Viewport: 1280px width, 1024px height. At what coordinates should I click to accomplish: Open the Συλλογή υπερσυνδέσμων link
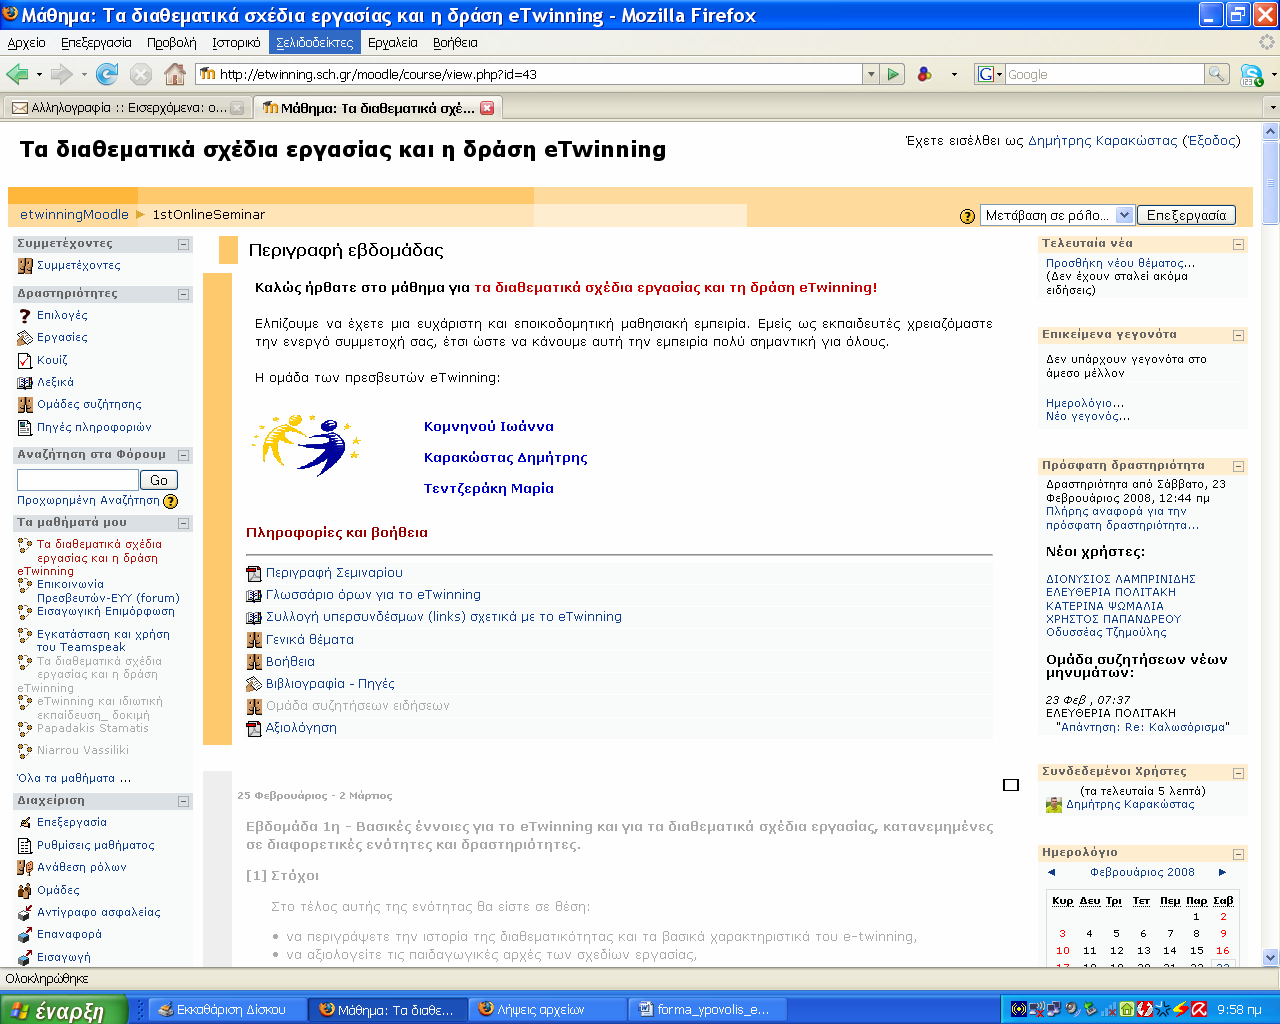point(444,617)
